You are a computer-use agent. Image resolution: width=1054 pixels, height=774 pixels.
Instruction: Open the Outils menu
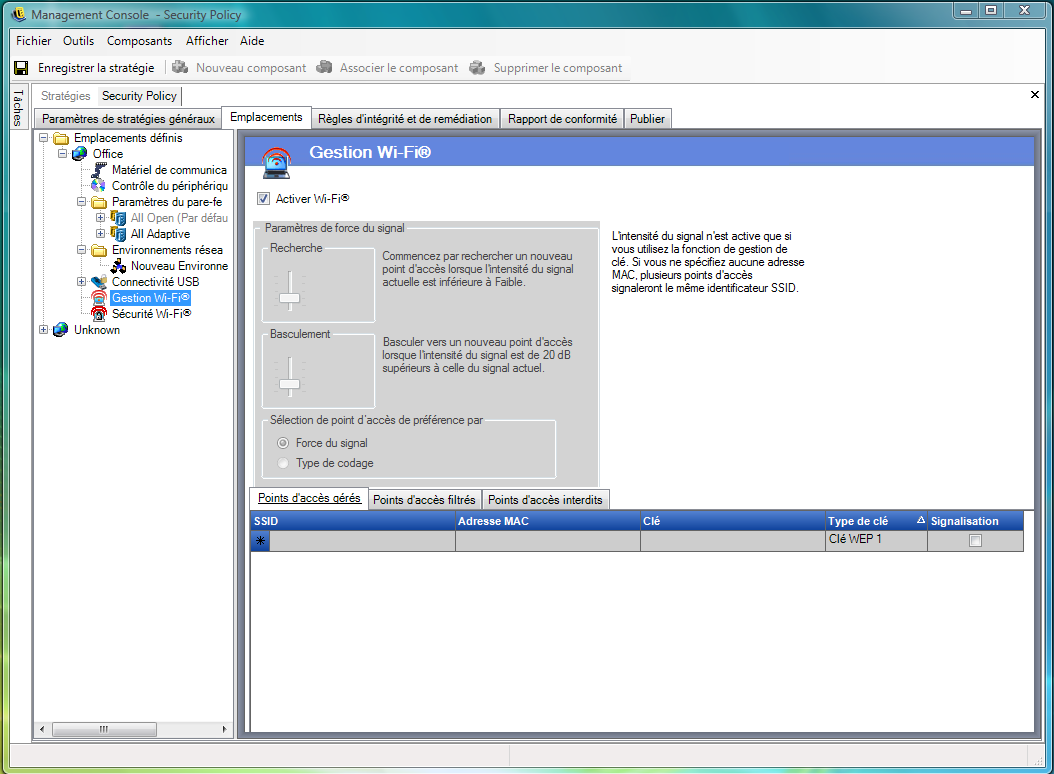tap(78, 41)
